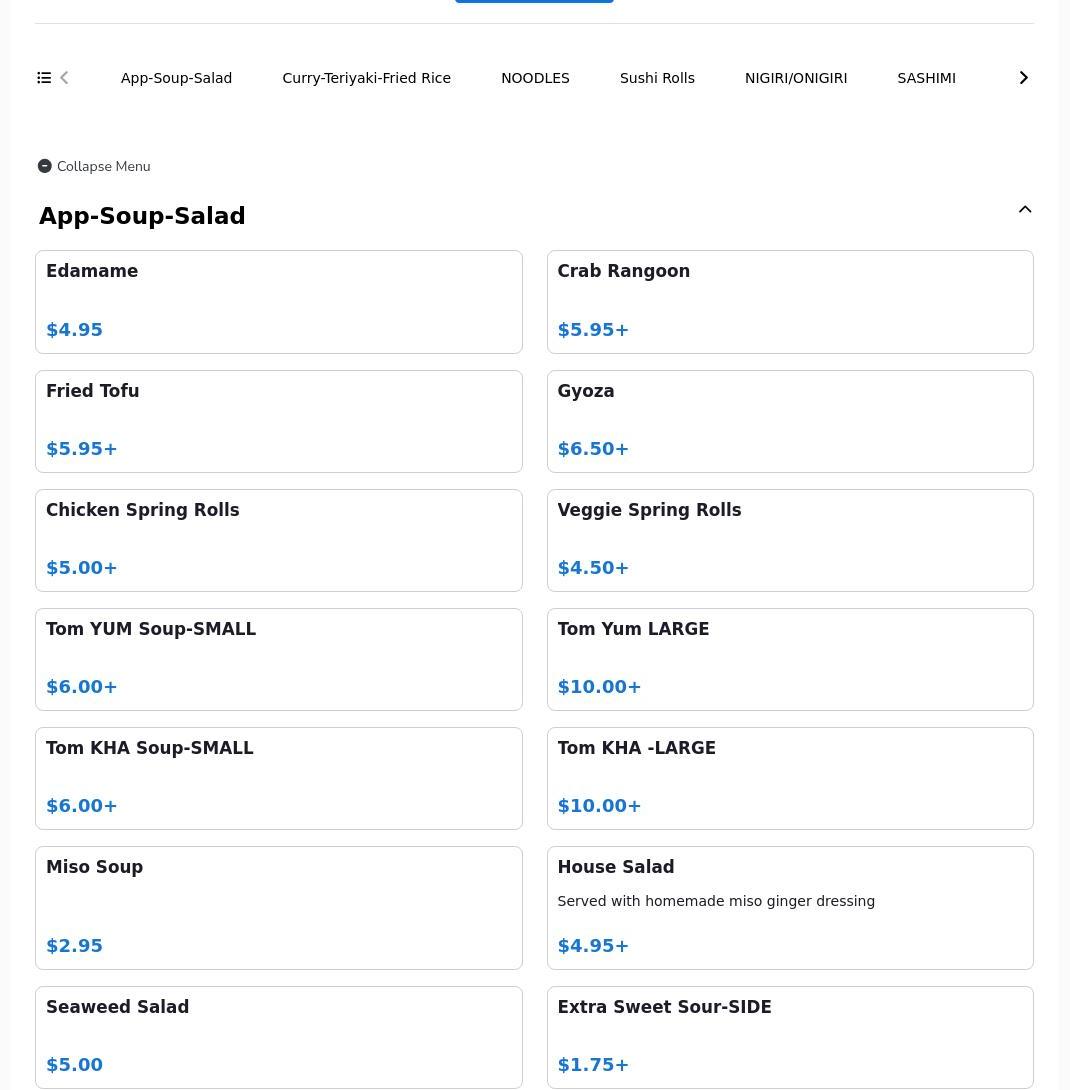Image resolution: width=1070 pixels, height=1090 pixels.
Task: Select the App-Soup-Salad tab
Action: tap(176, 78)
